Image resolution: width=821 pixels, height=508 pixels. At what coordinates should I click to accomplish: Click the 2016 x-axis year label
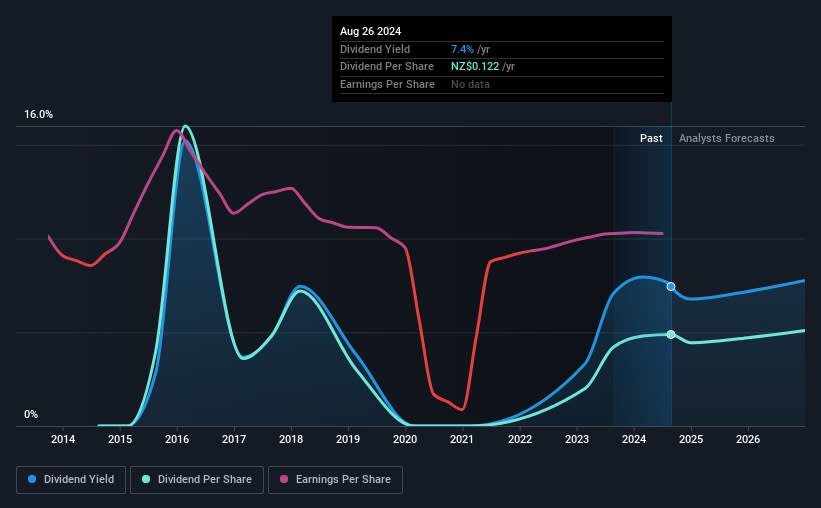pyautogui.click(x=177, y=439)
